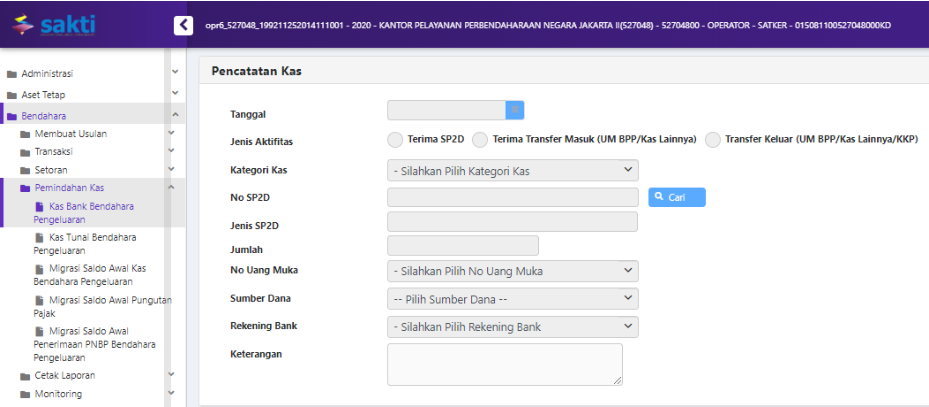Open the Setoran menu item

pyautogui.click(x=51, y=170)
